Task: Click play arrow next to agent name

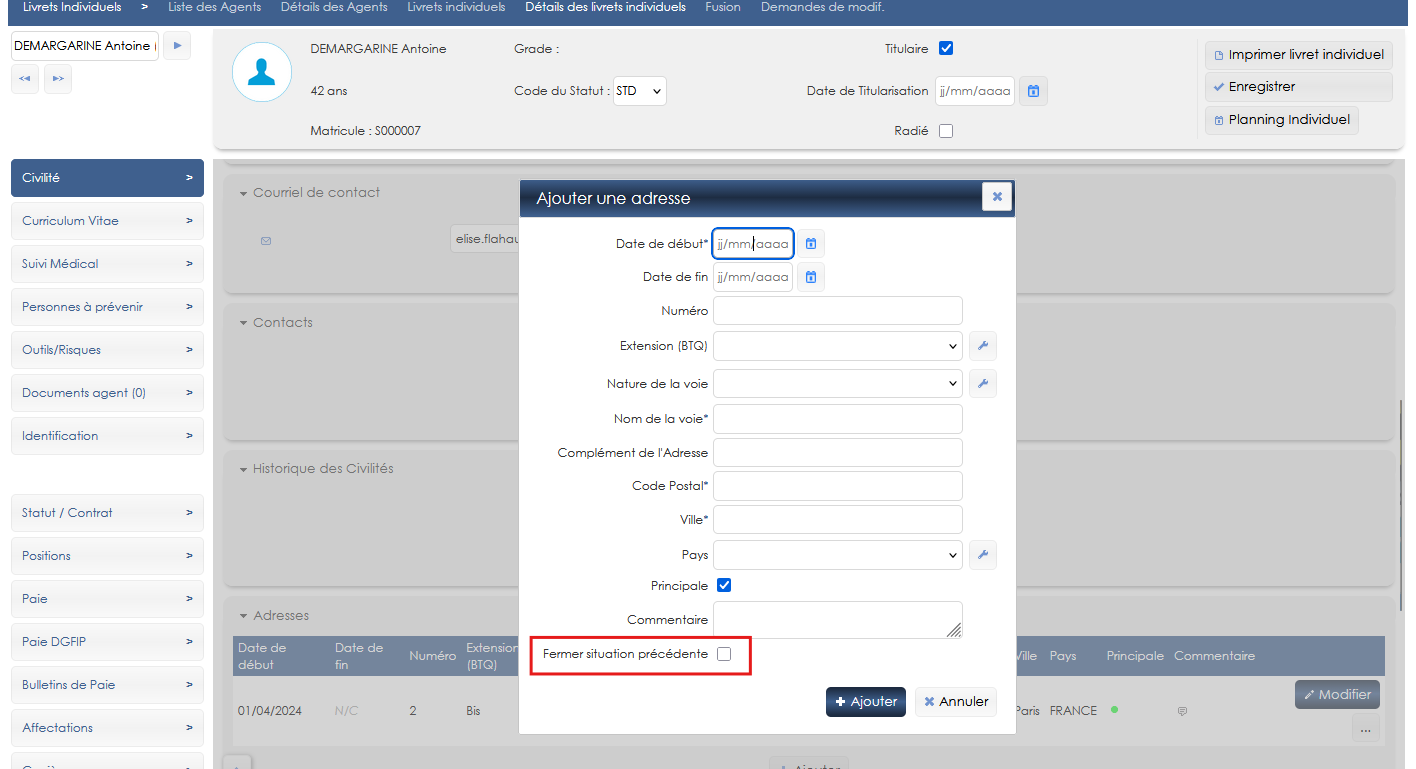Action: (x=177, y=46)
